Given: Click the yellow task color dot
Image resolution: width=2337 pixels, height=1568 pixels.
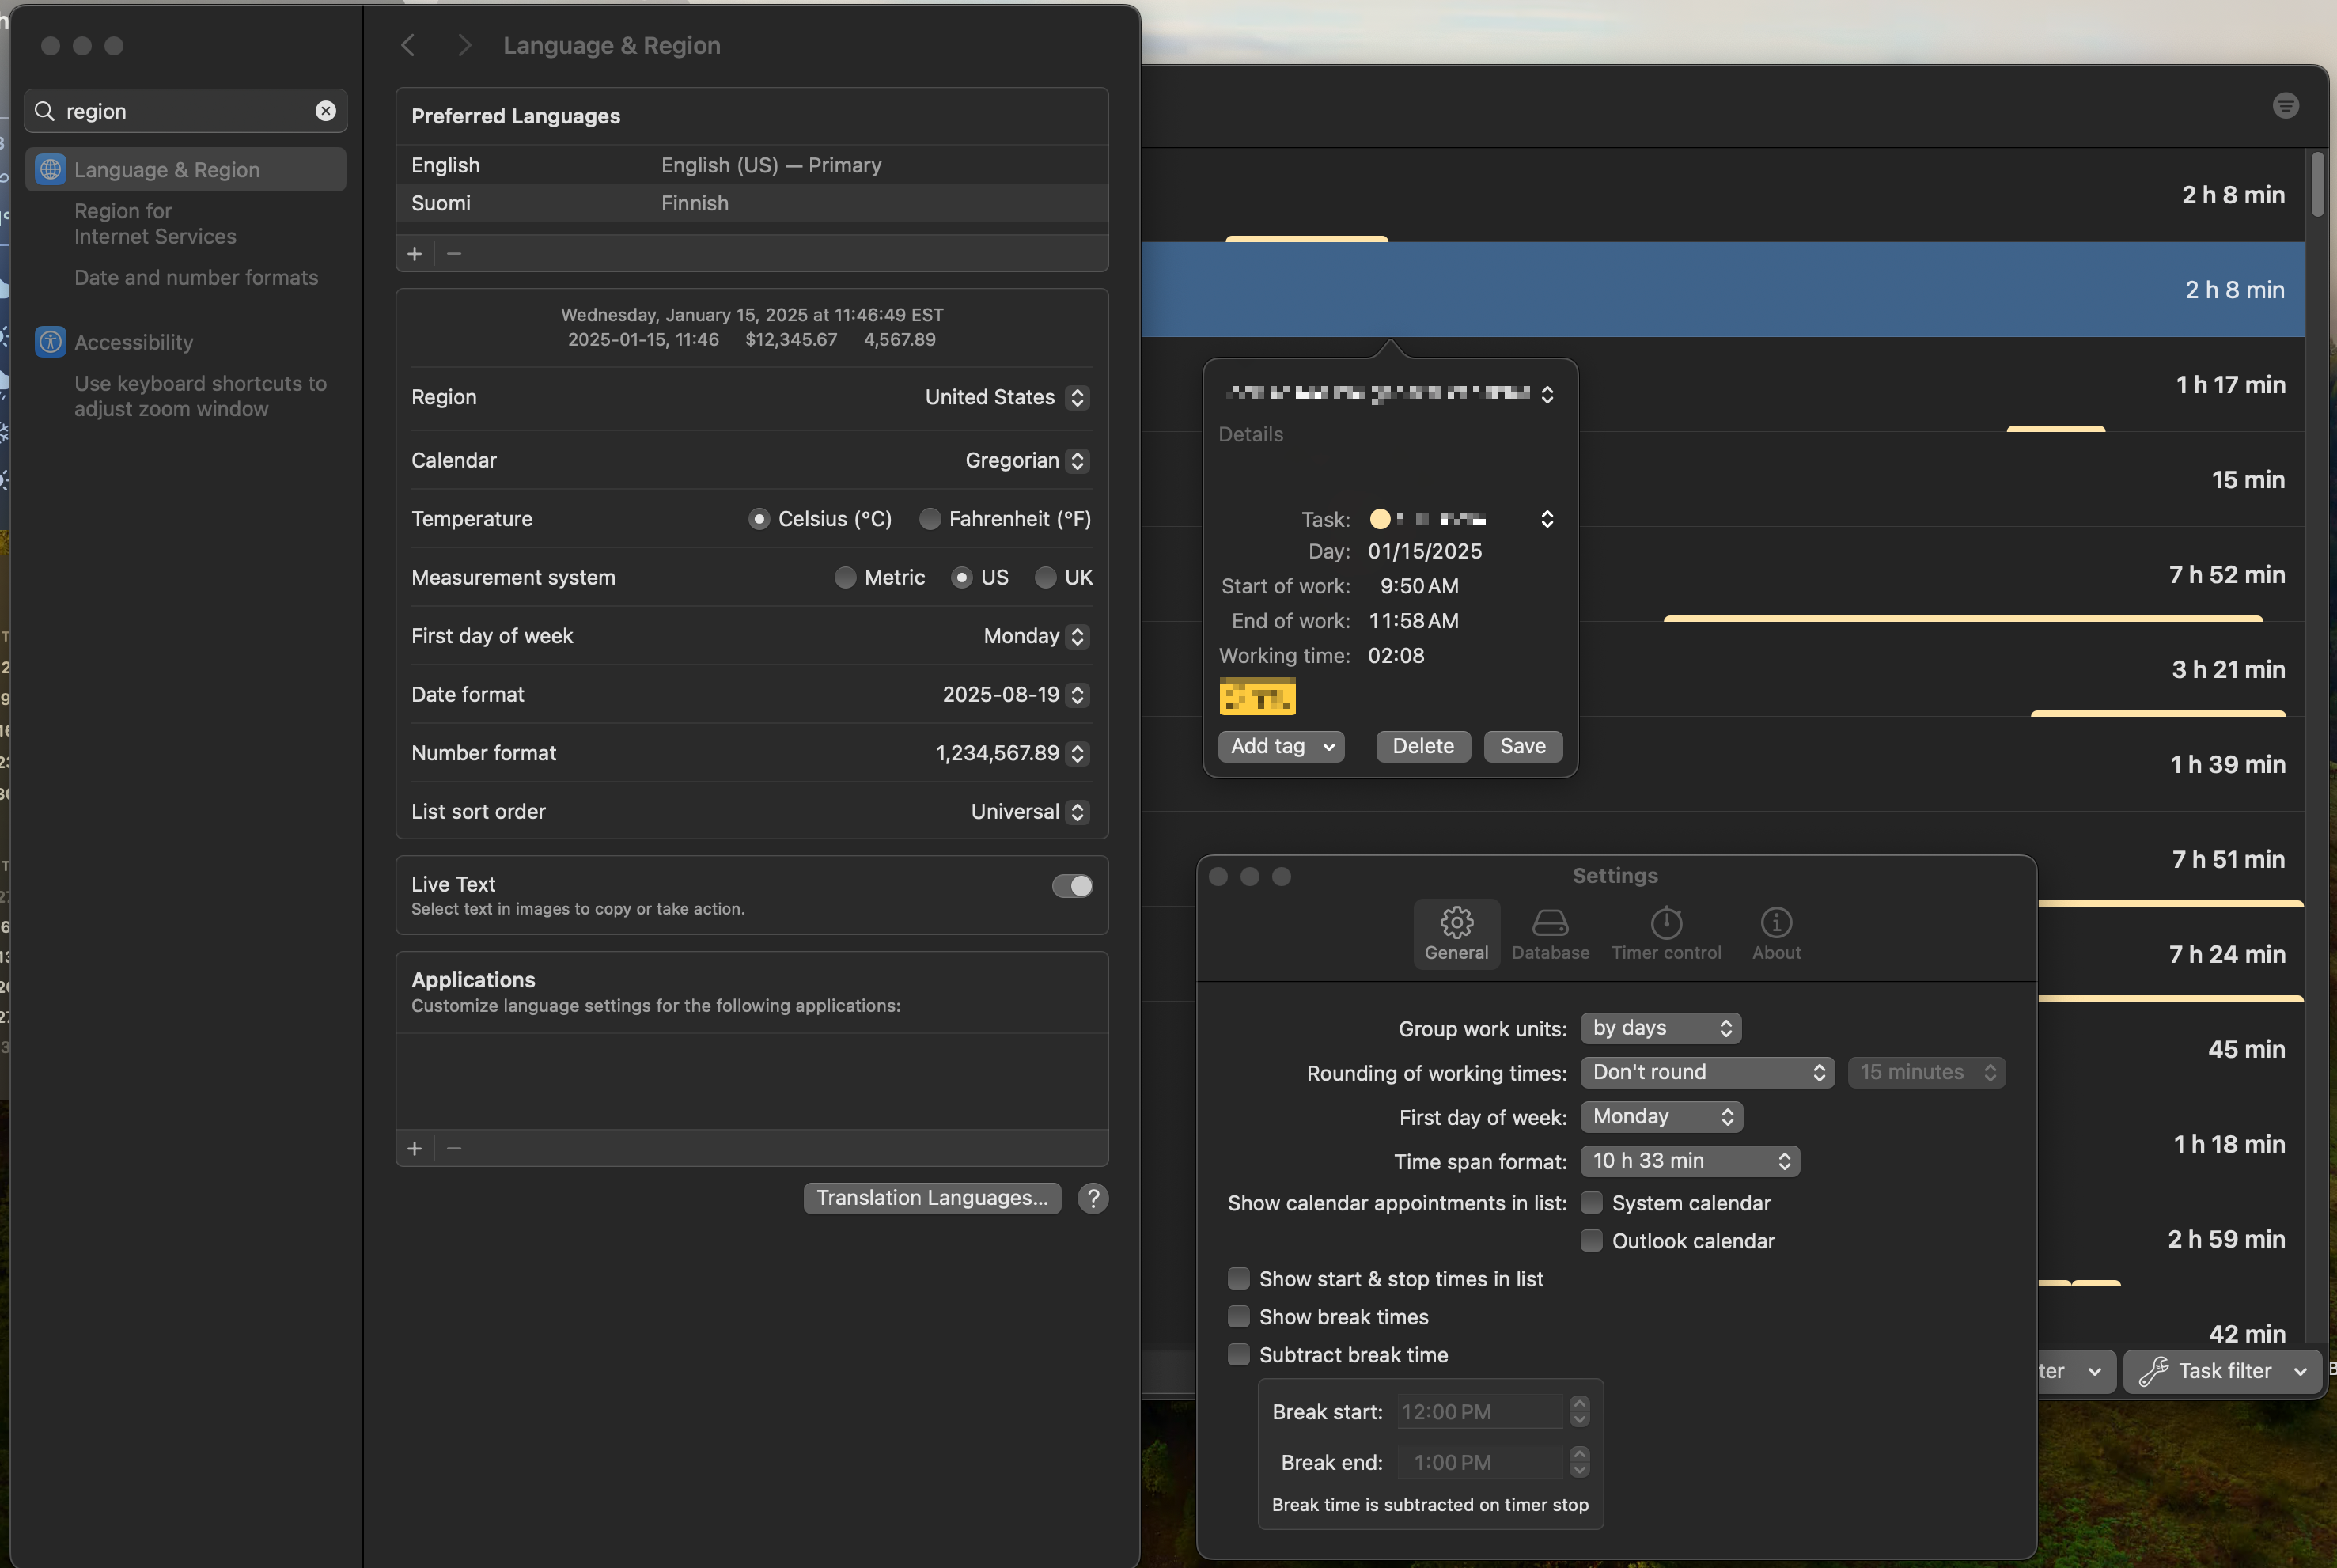Looking at the screenshot, I should (1380, 519).
